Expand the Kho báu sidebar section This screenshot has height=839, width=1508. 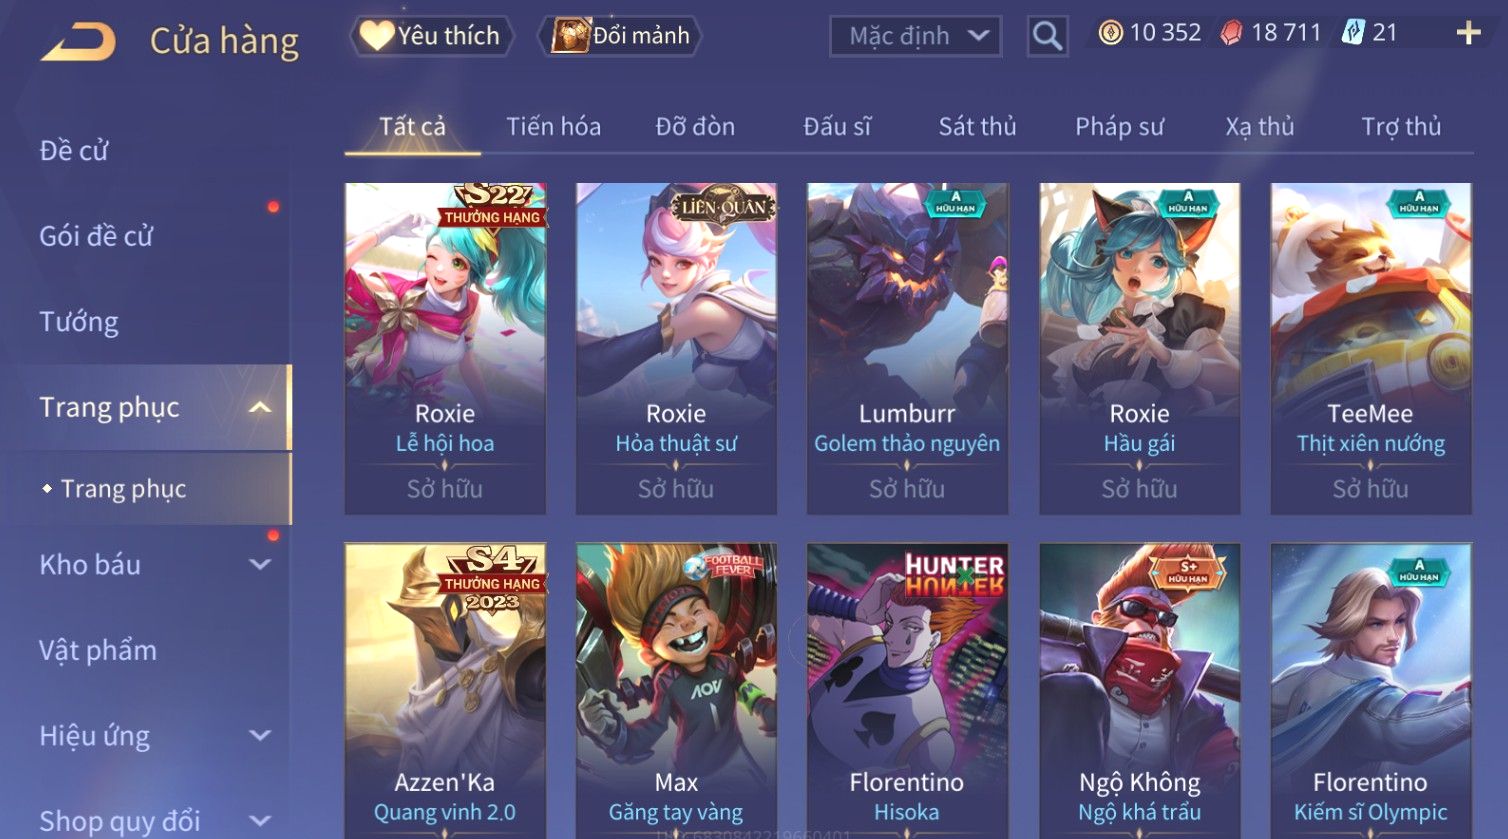point(260,564)
